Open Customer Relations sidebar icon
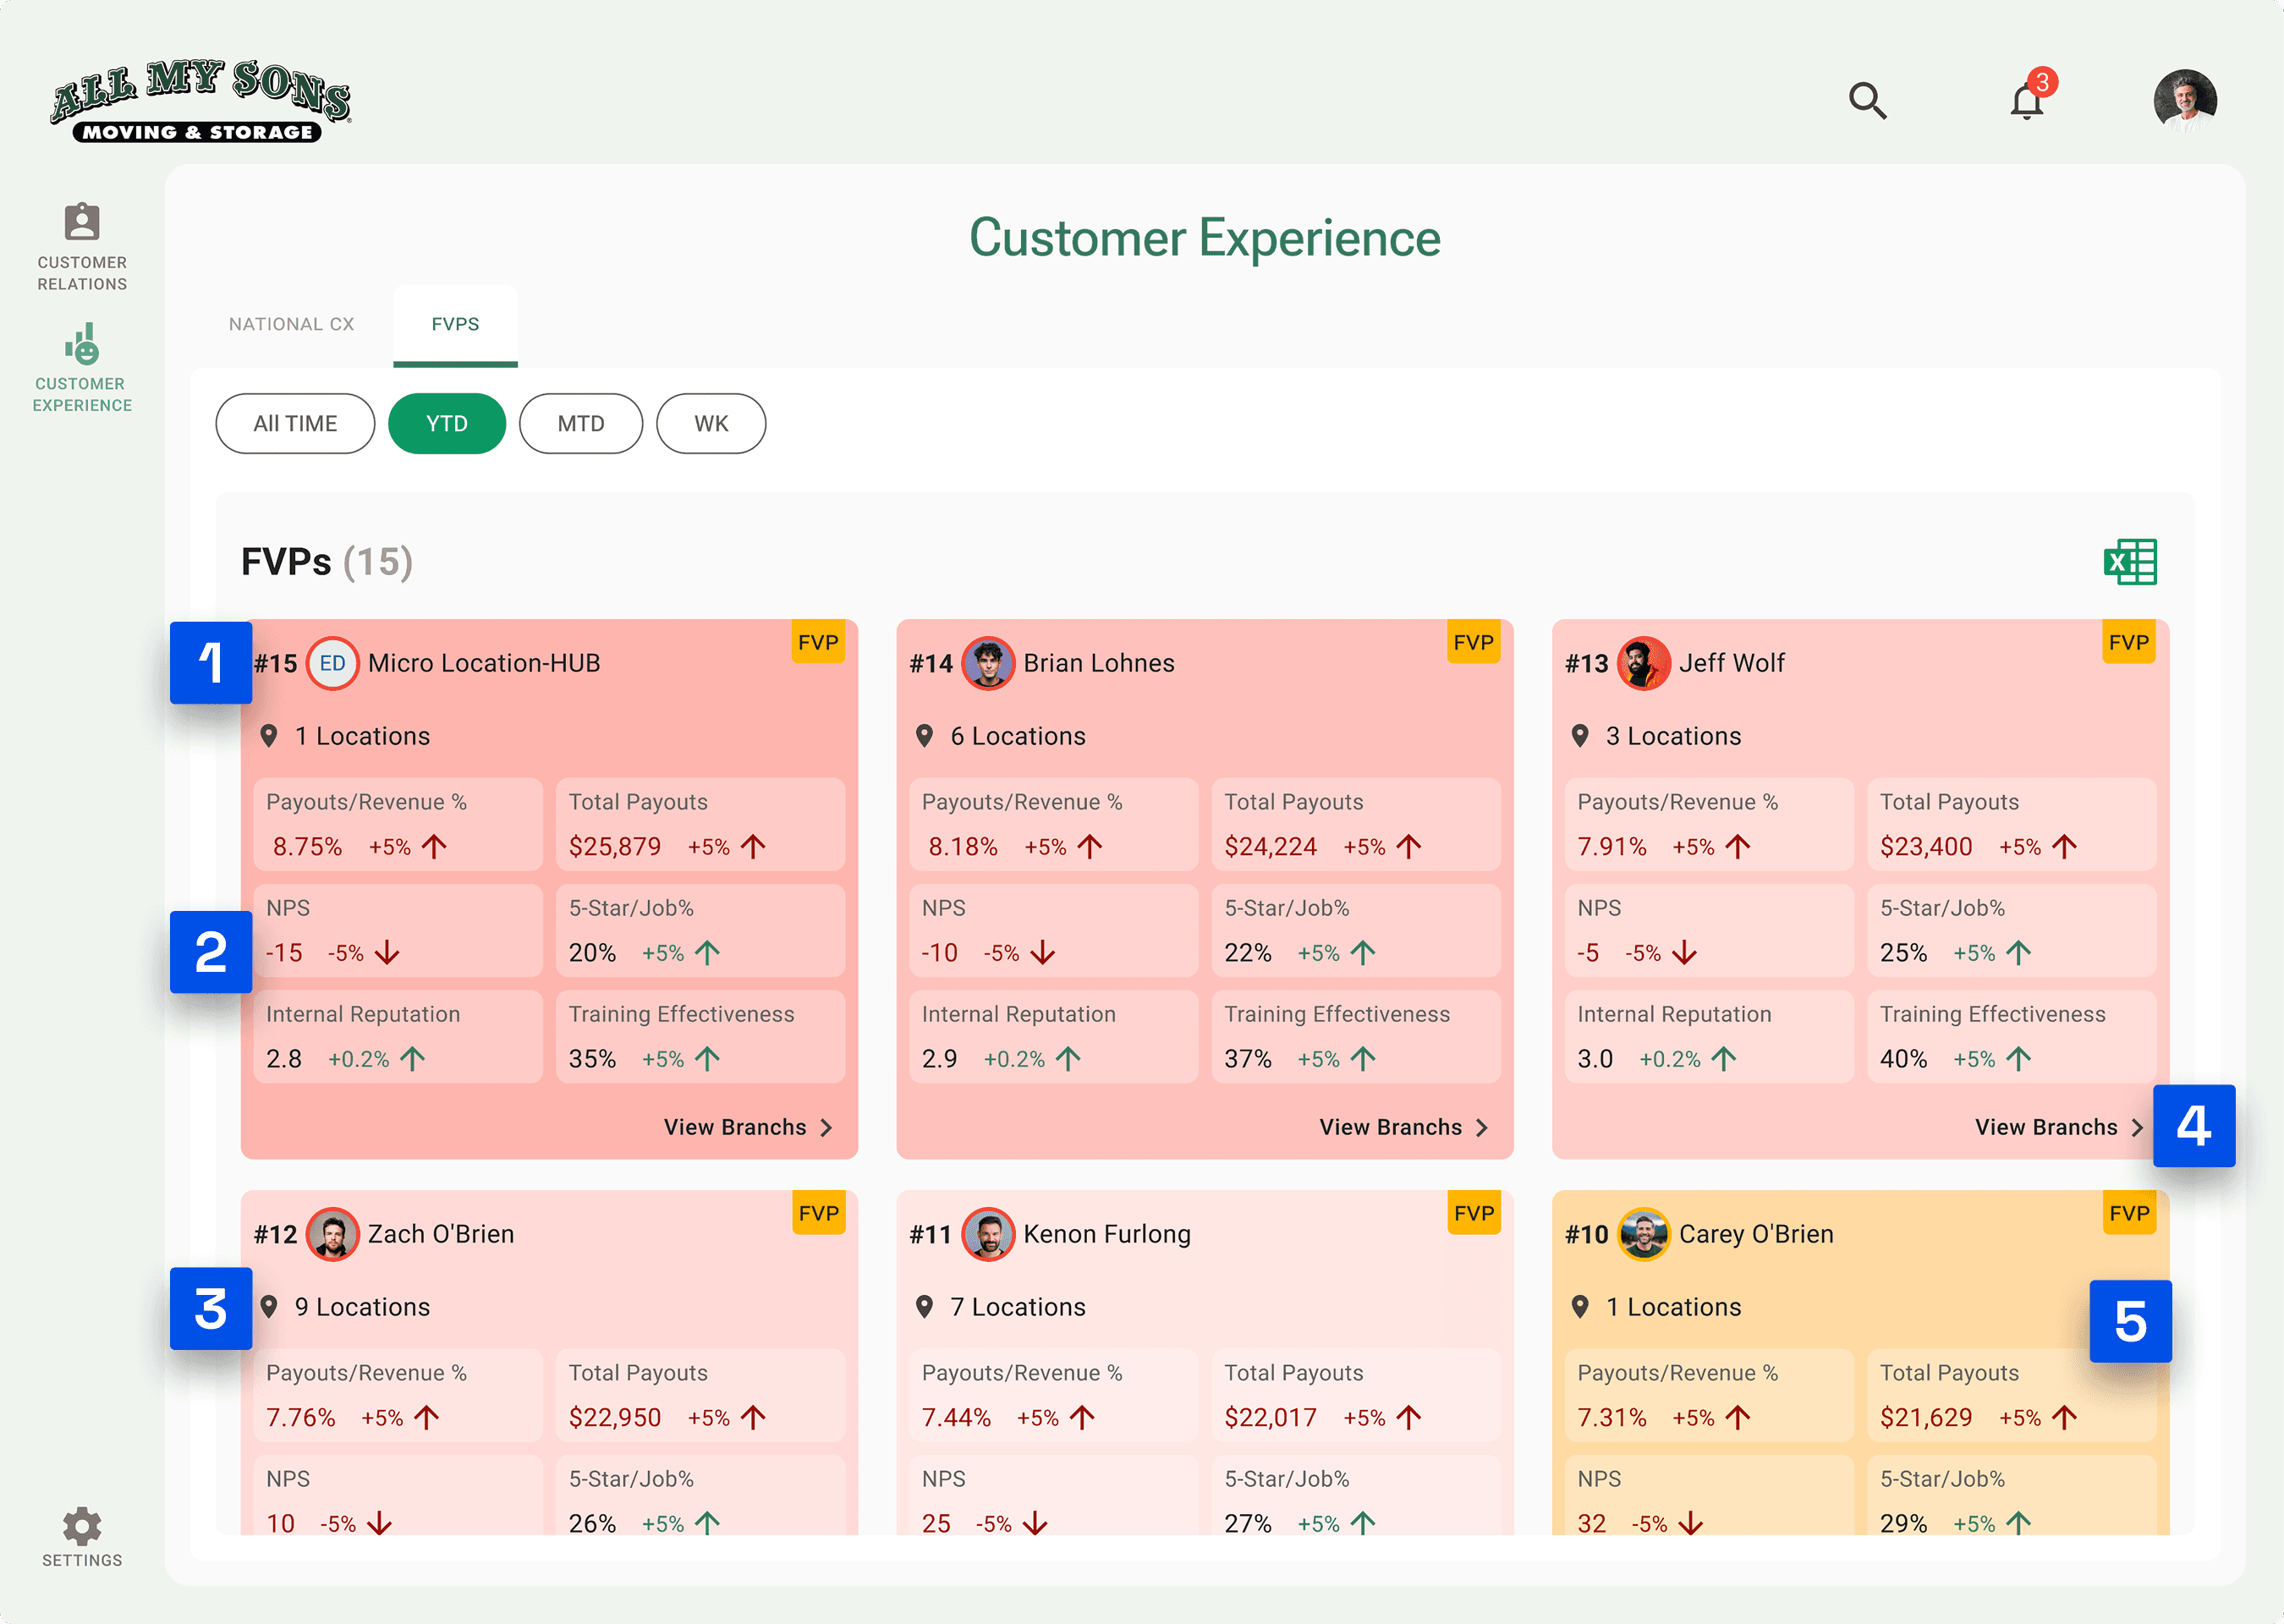 [x=82, y=222]
